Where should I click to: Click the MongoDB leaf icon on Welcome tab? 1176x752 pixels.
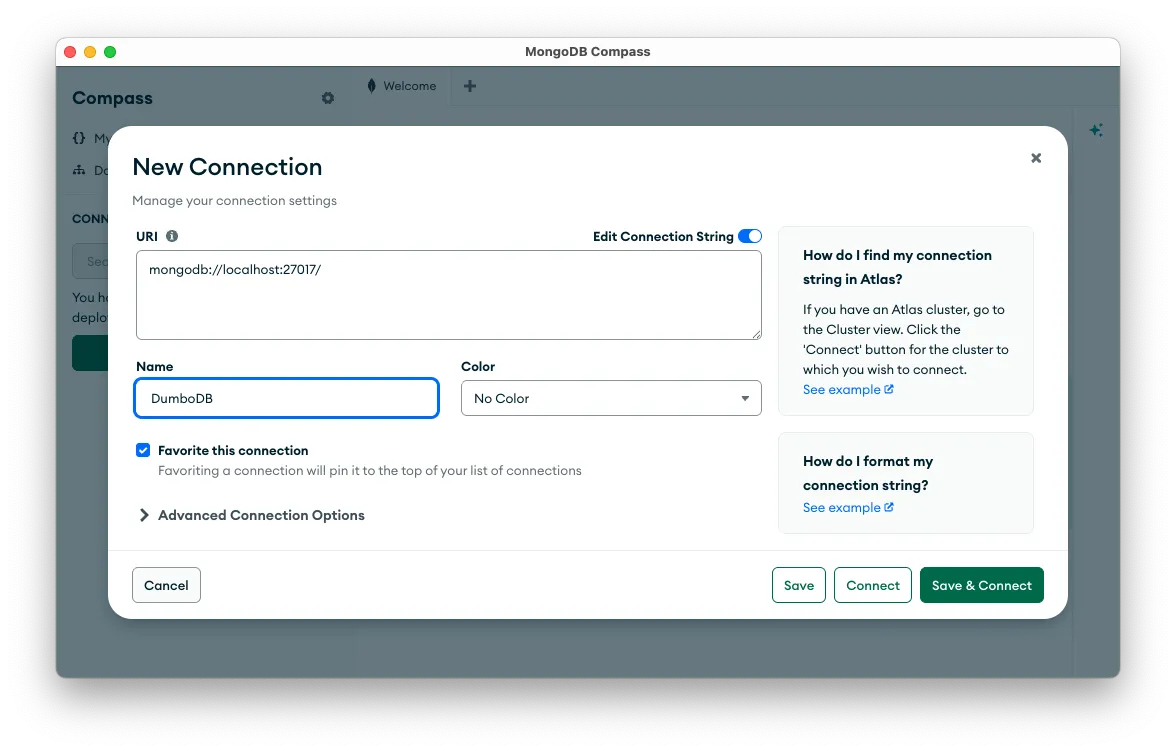[371, 86]
